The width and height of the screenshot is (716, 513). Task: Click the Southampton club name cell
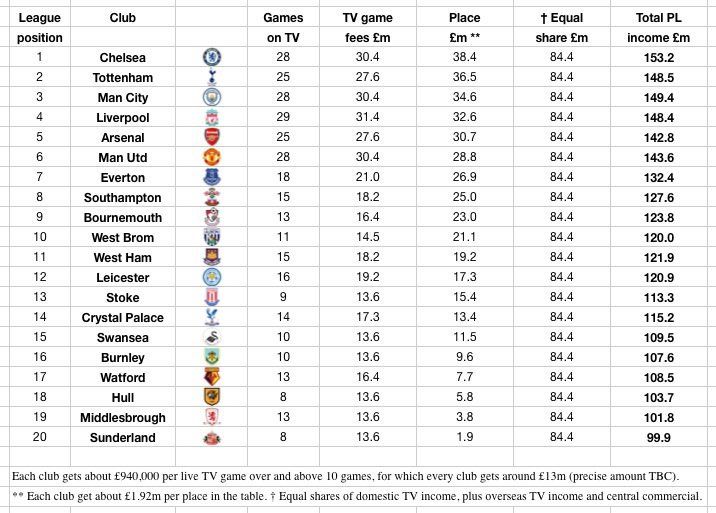point(123,197)
